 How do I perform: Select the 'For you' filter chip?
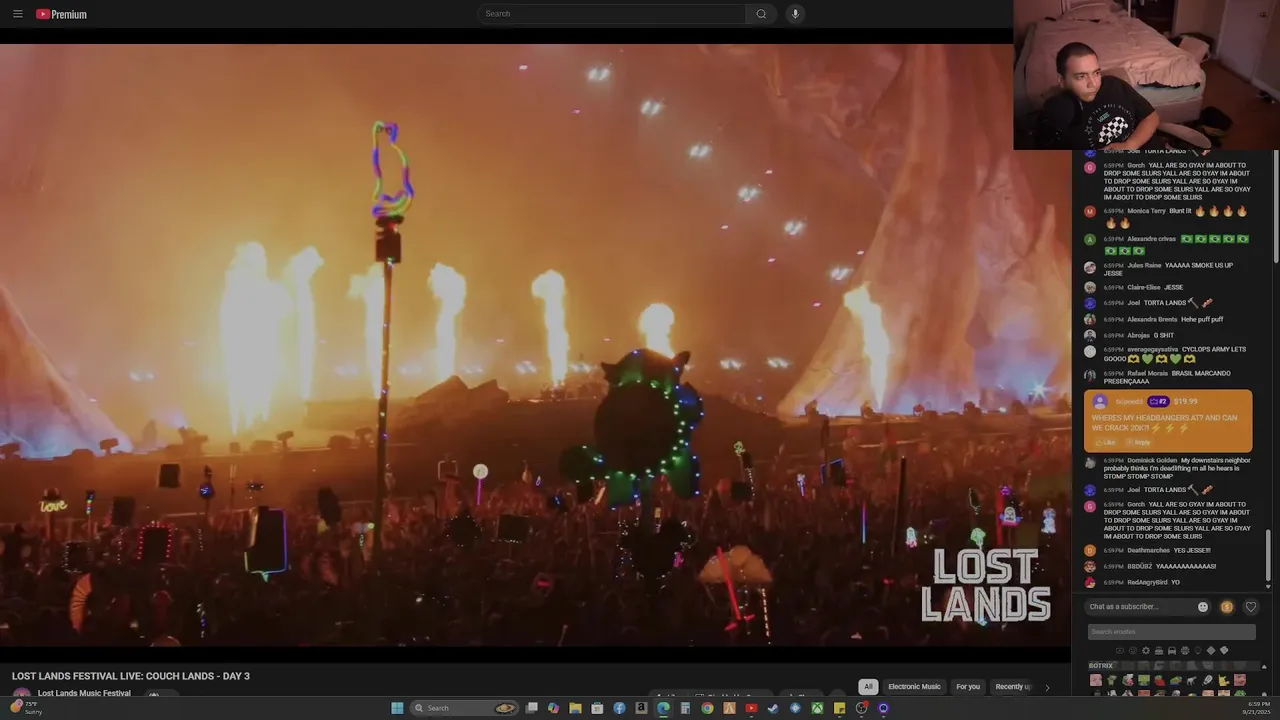point(968,687)
